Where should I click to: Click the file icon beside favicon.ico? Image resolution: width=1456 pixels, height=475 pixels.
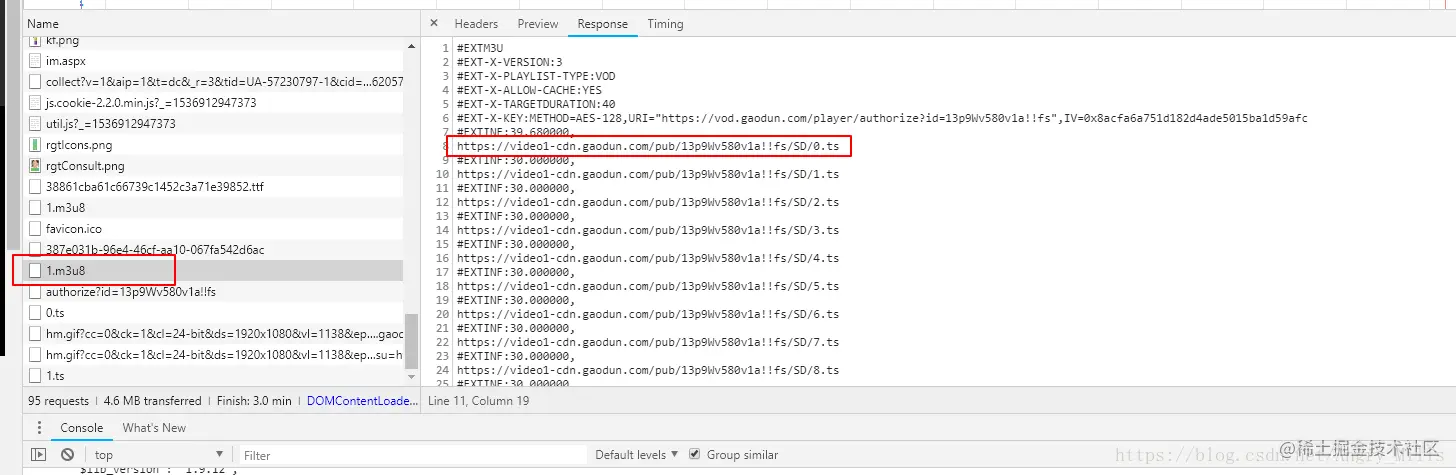point(36,229)
